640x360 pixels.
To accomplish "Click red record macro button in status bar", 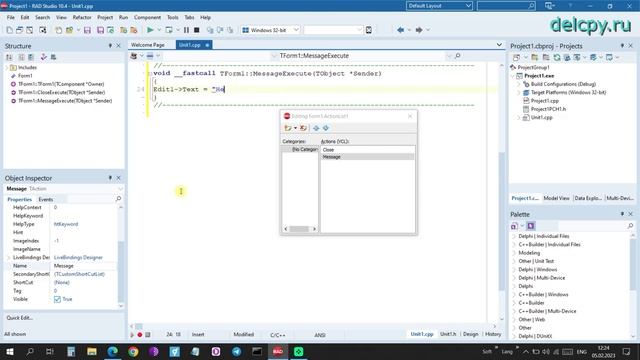I will (140, 335).
